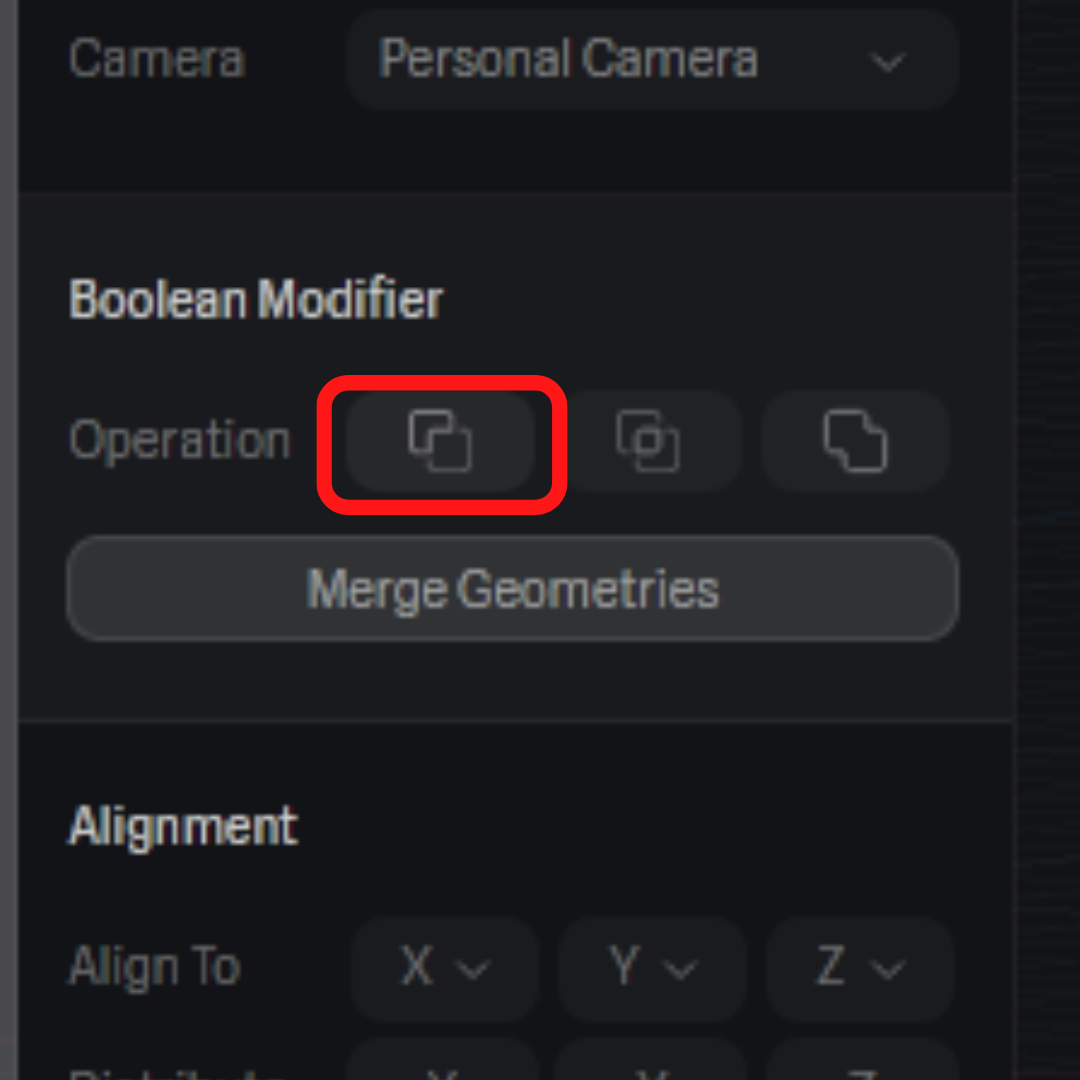Click the Distribute label at the panel bottom
The image size is (1080, 1080).
coord(178,1073)
